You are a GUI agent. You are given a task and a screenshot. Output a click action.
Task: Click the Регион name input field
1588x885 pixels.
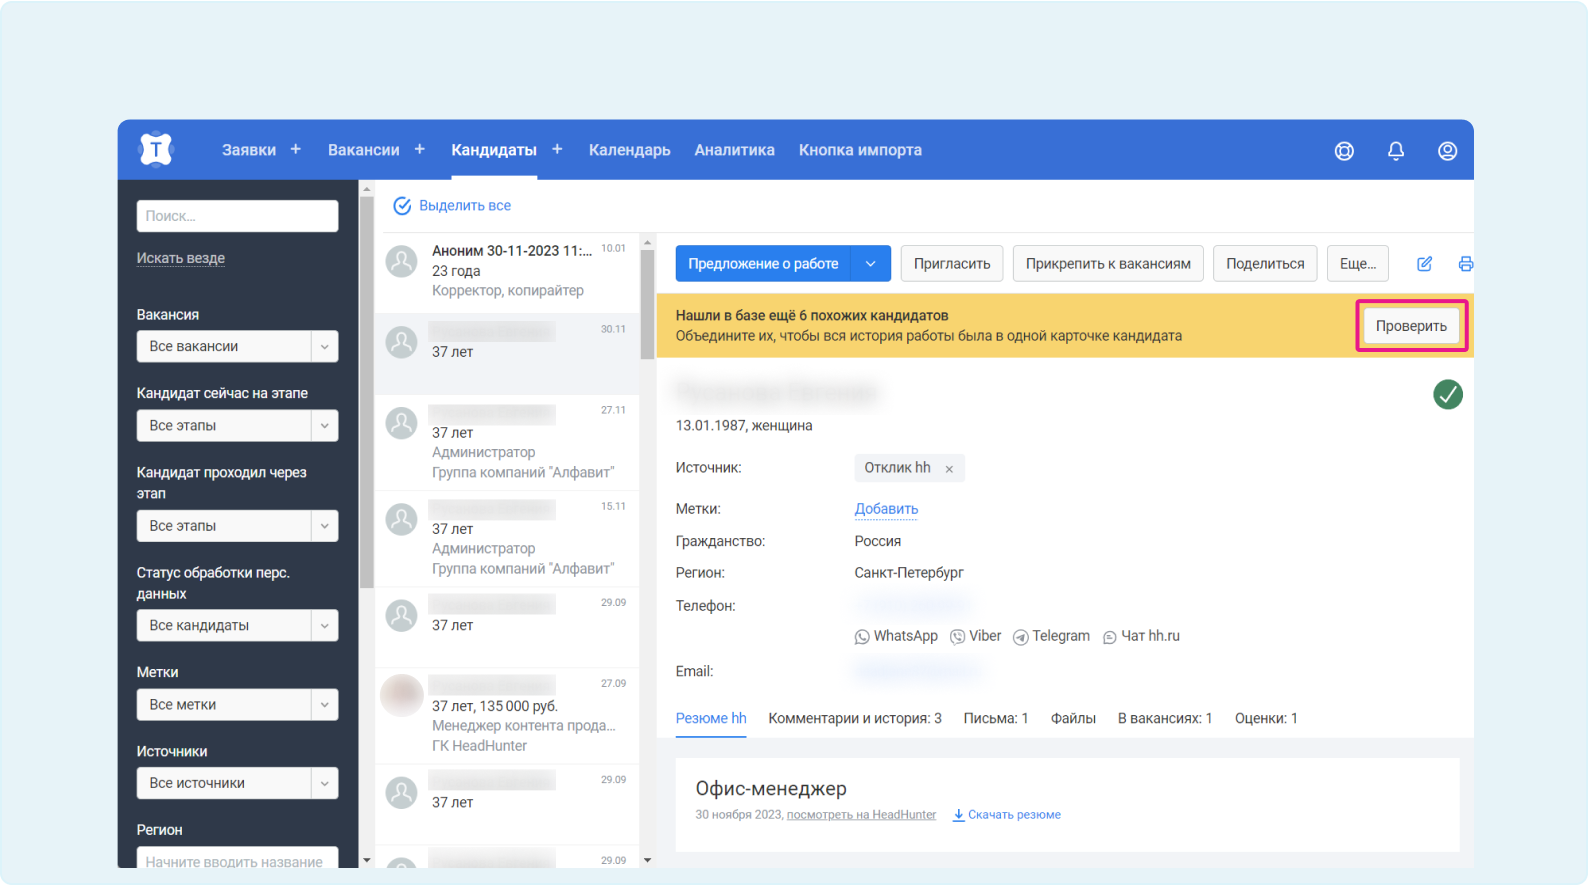point(237,860)
